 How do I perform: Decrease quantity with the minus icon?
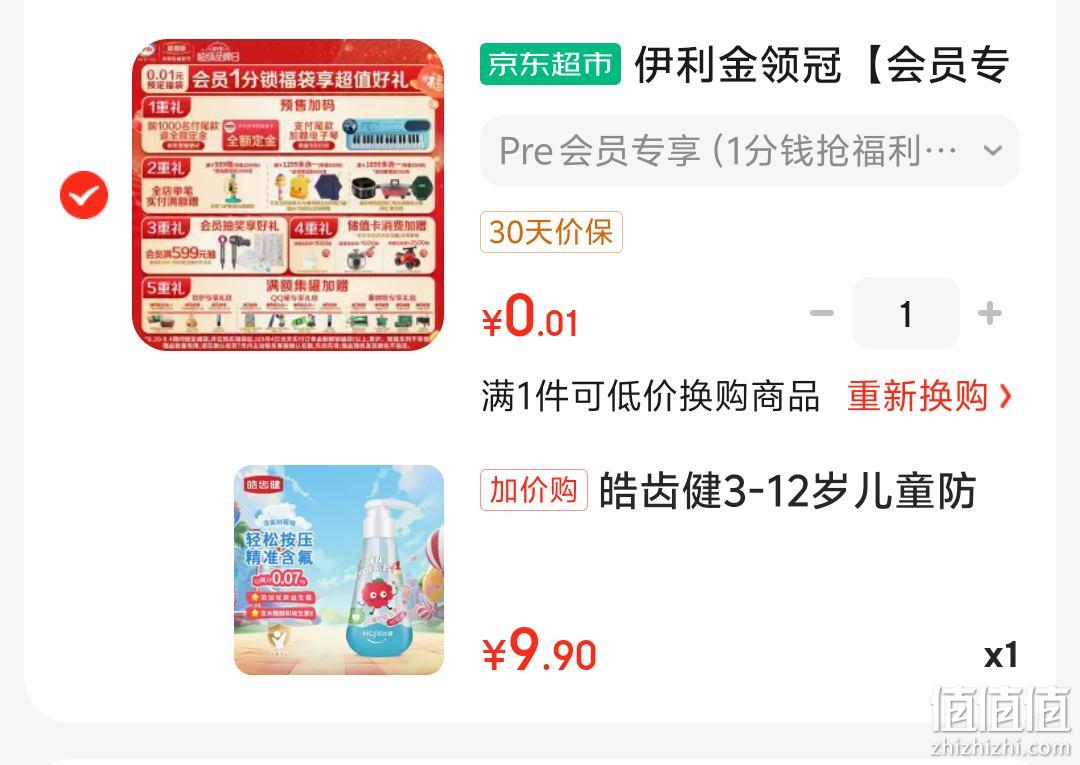[822, 313]
